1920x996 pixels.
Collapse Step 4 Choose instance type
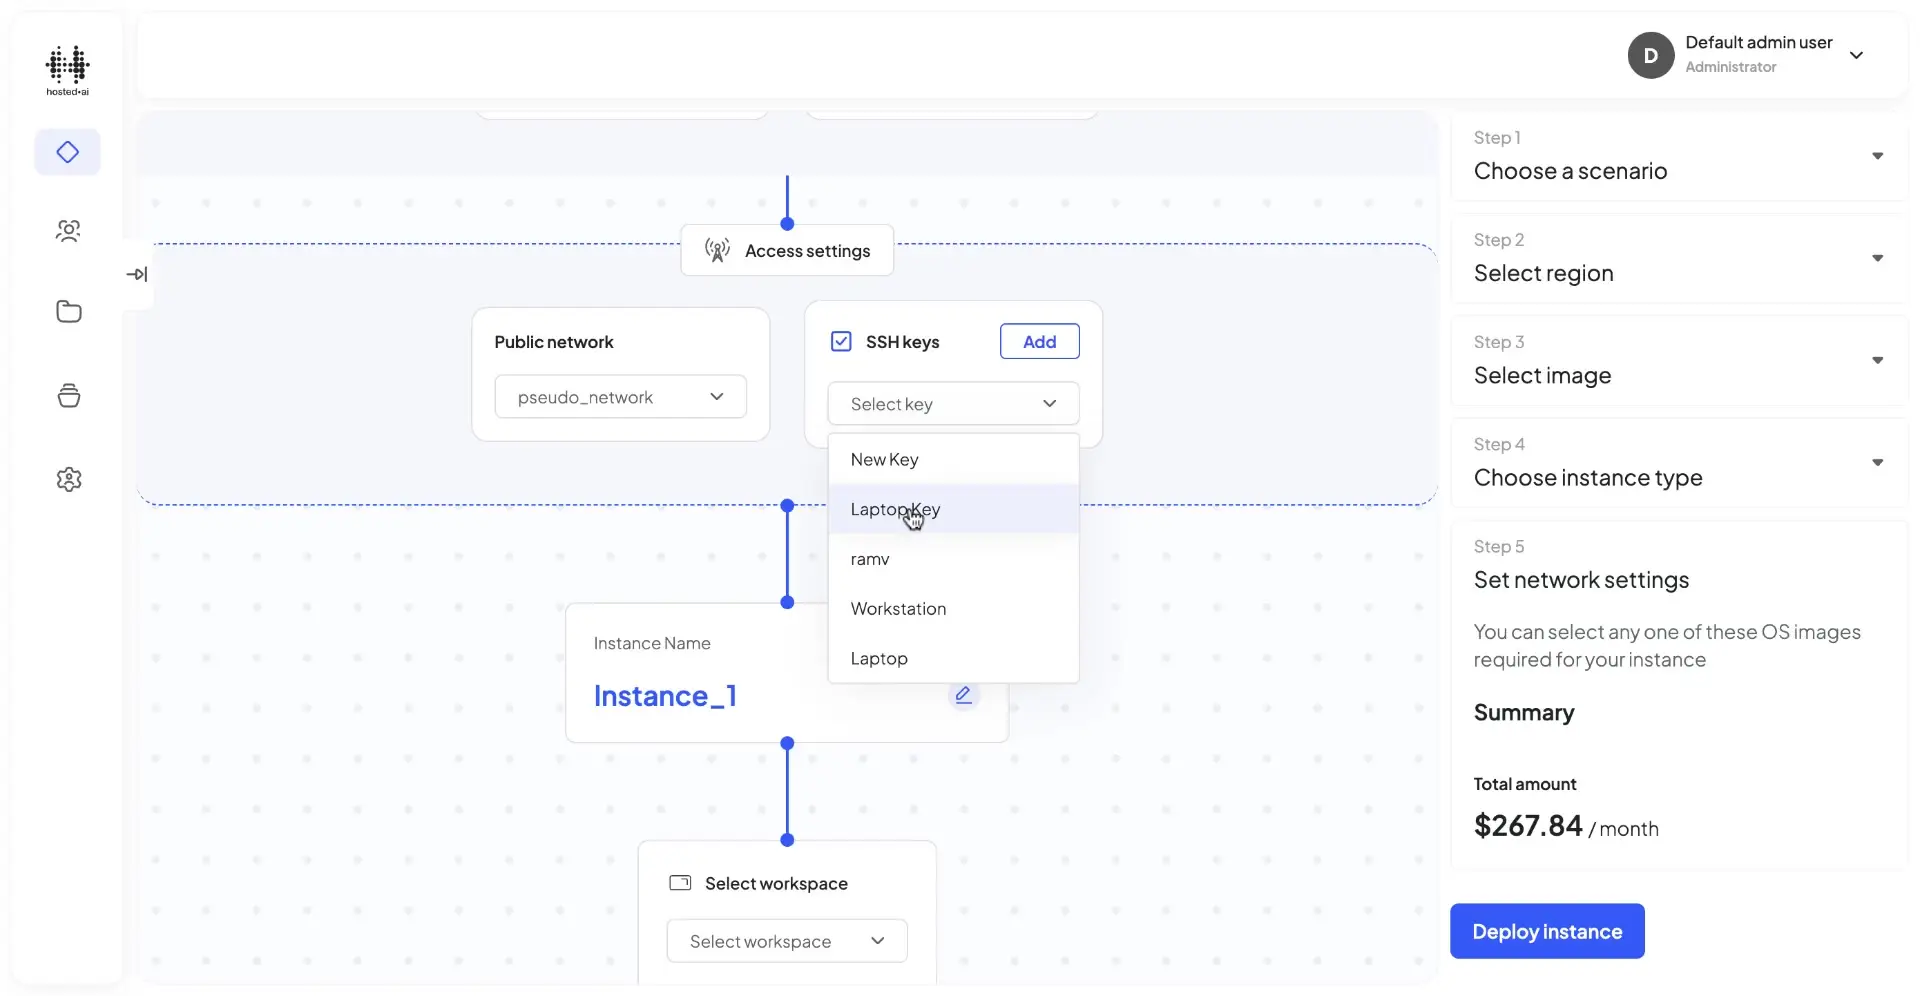(x=1878, y=462)
